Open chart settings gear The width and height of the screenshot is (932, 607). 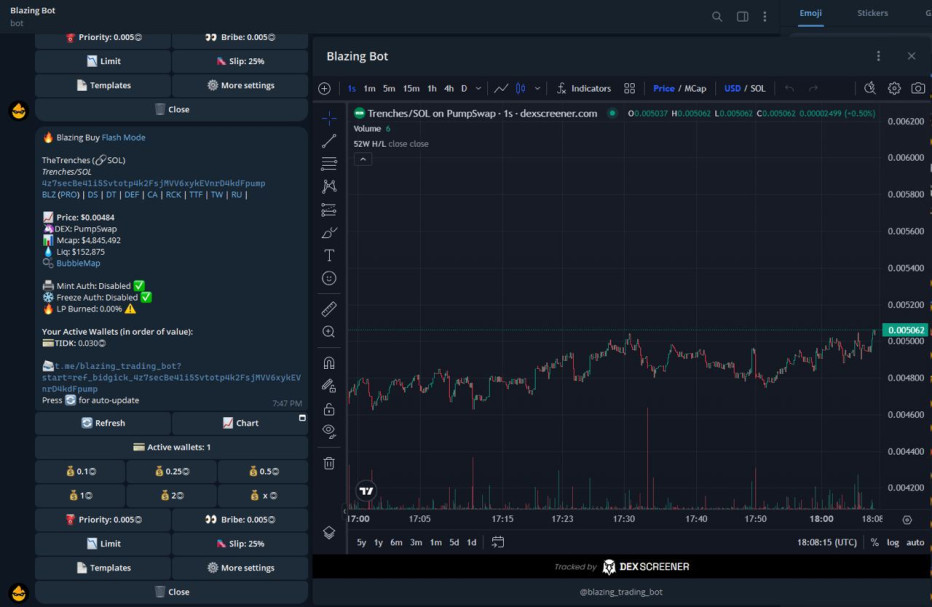pyautogui.click(x=895, y=89)
